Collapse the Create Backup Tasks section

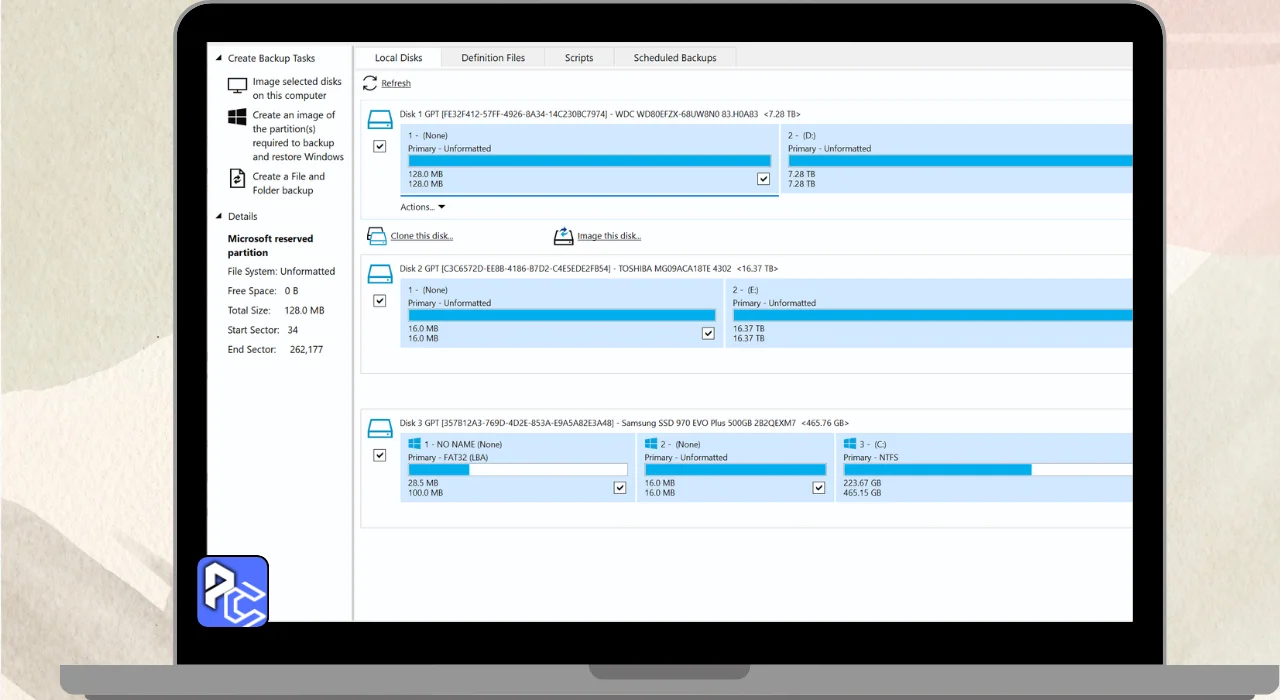pos(219,59)
